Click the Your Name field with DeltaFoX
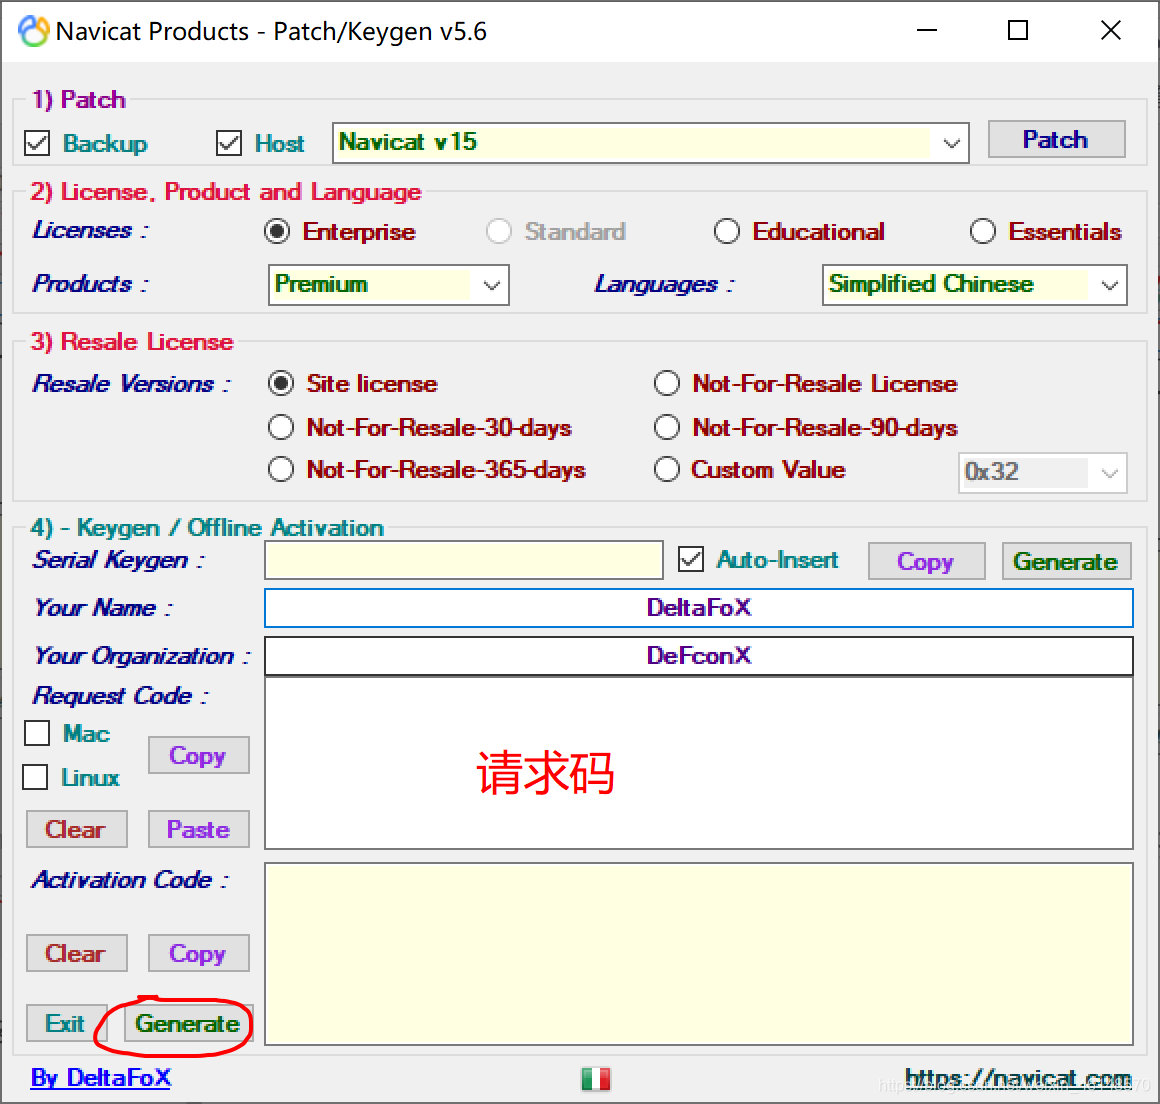The height and width of the screenshot is (1104, 1160). (698, 608)
